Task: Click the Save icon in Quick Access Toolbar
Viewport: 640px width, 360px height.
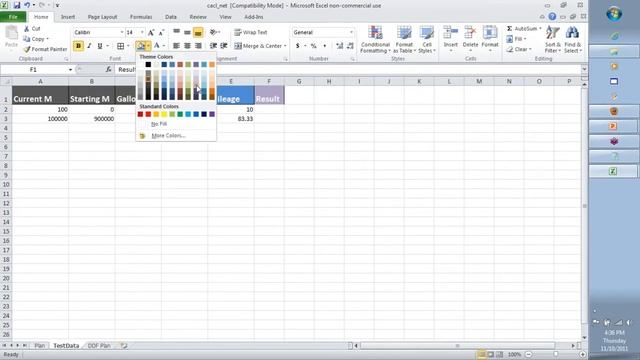Action: tap(17, 5)
